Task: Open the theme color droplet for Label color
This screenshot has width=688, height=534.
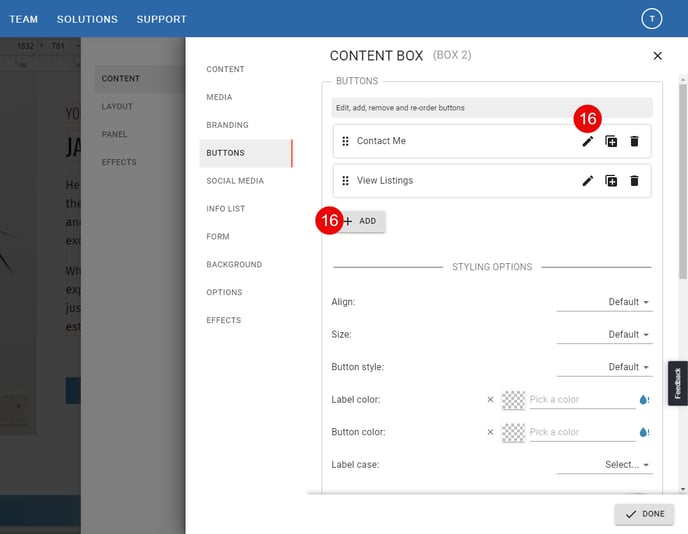Action: tap(644, 399)
